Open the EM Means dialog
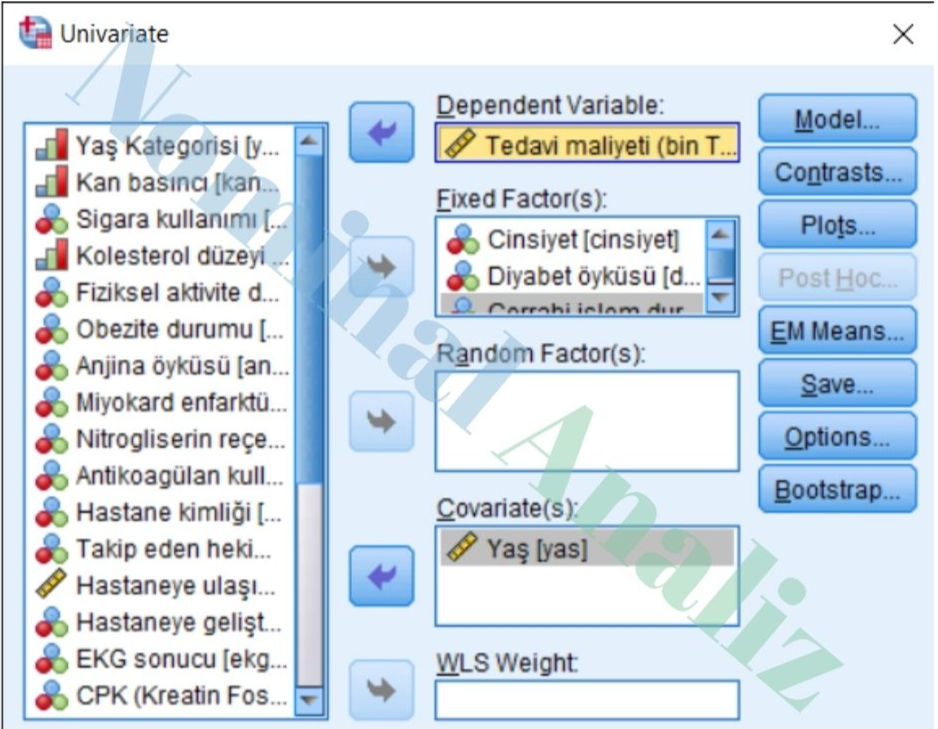Image resolution: width=938 pixels, height=729 pixels. pyautogui.click(x=838, y=331)
